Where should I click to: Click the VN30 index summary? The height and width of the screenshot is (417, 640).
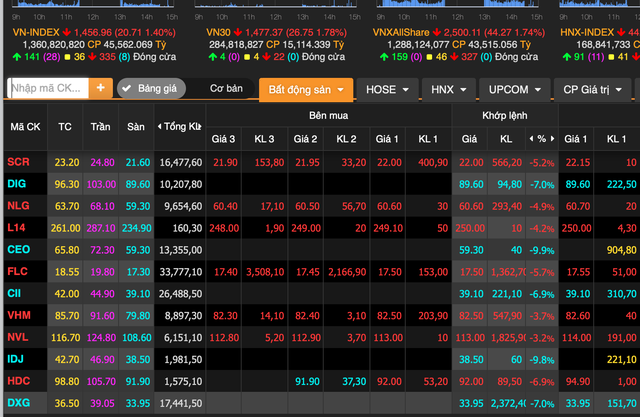click(276, 44)
